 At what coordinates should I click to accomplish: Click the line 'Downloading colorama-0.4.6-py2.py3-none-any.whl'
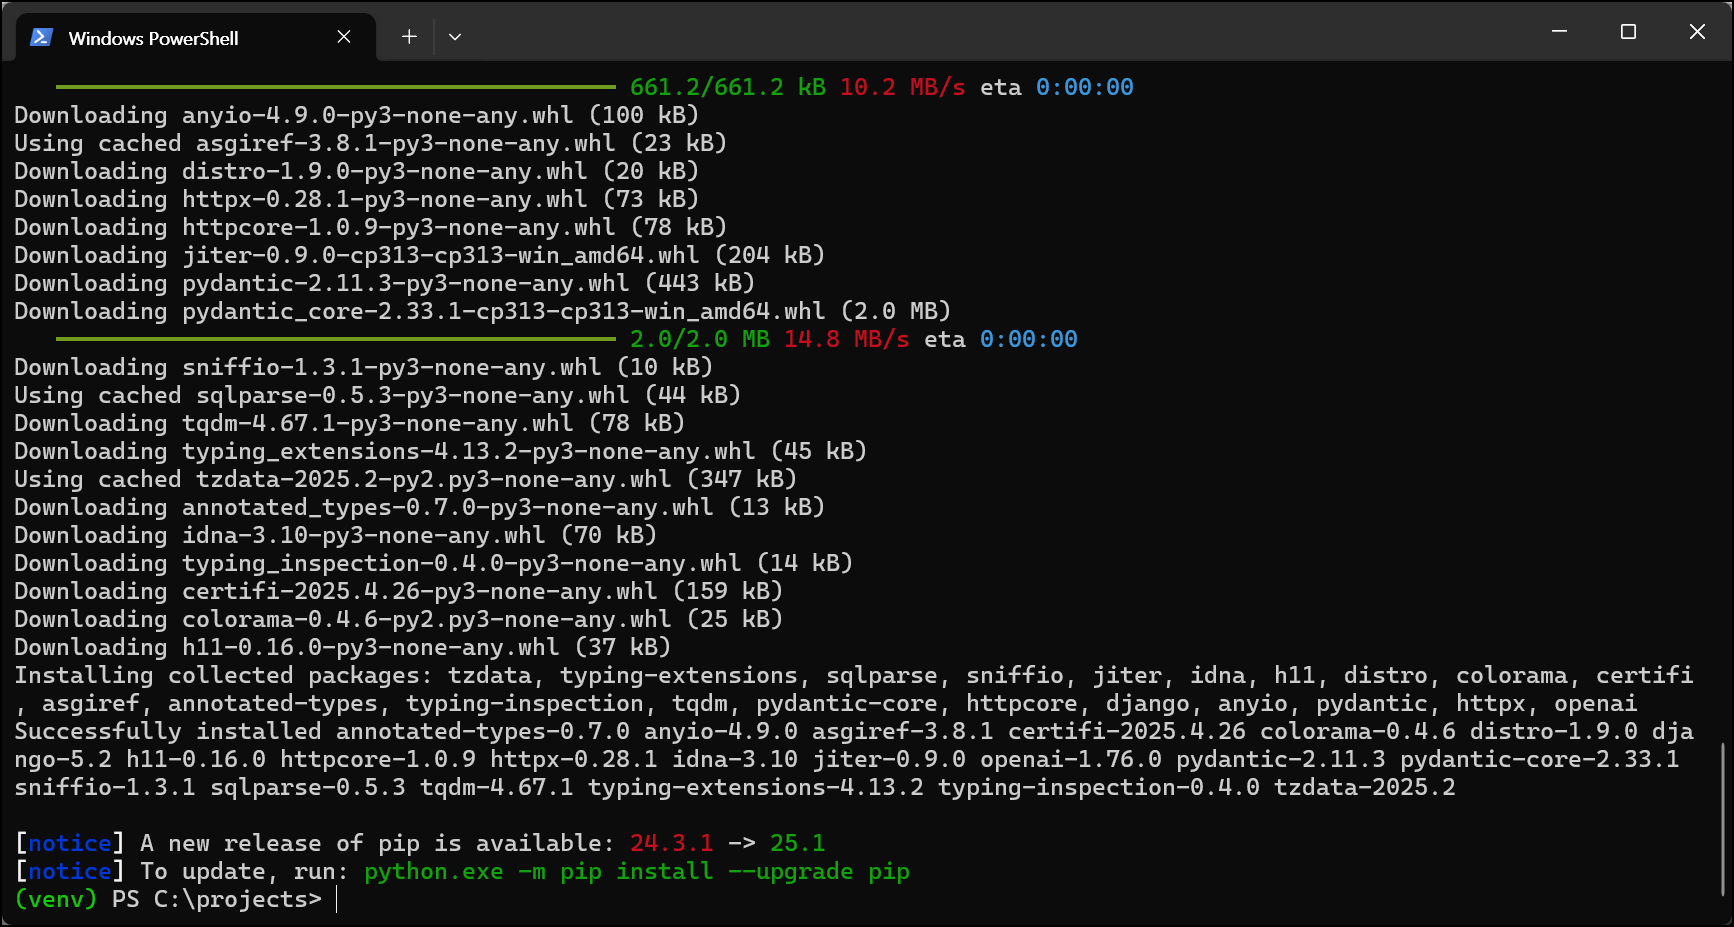(x=399, y=619)
